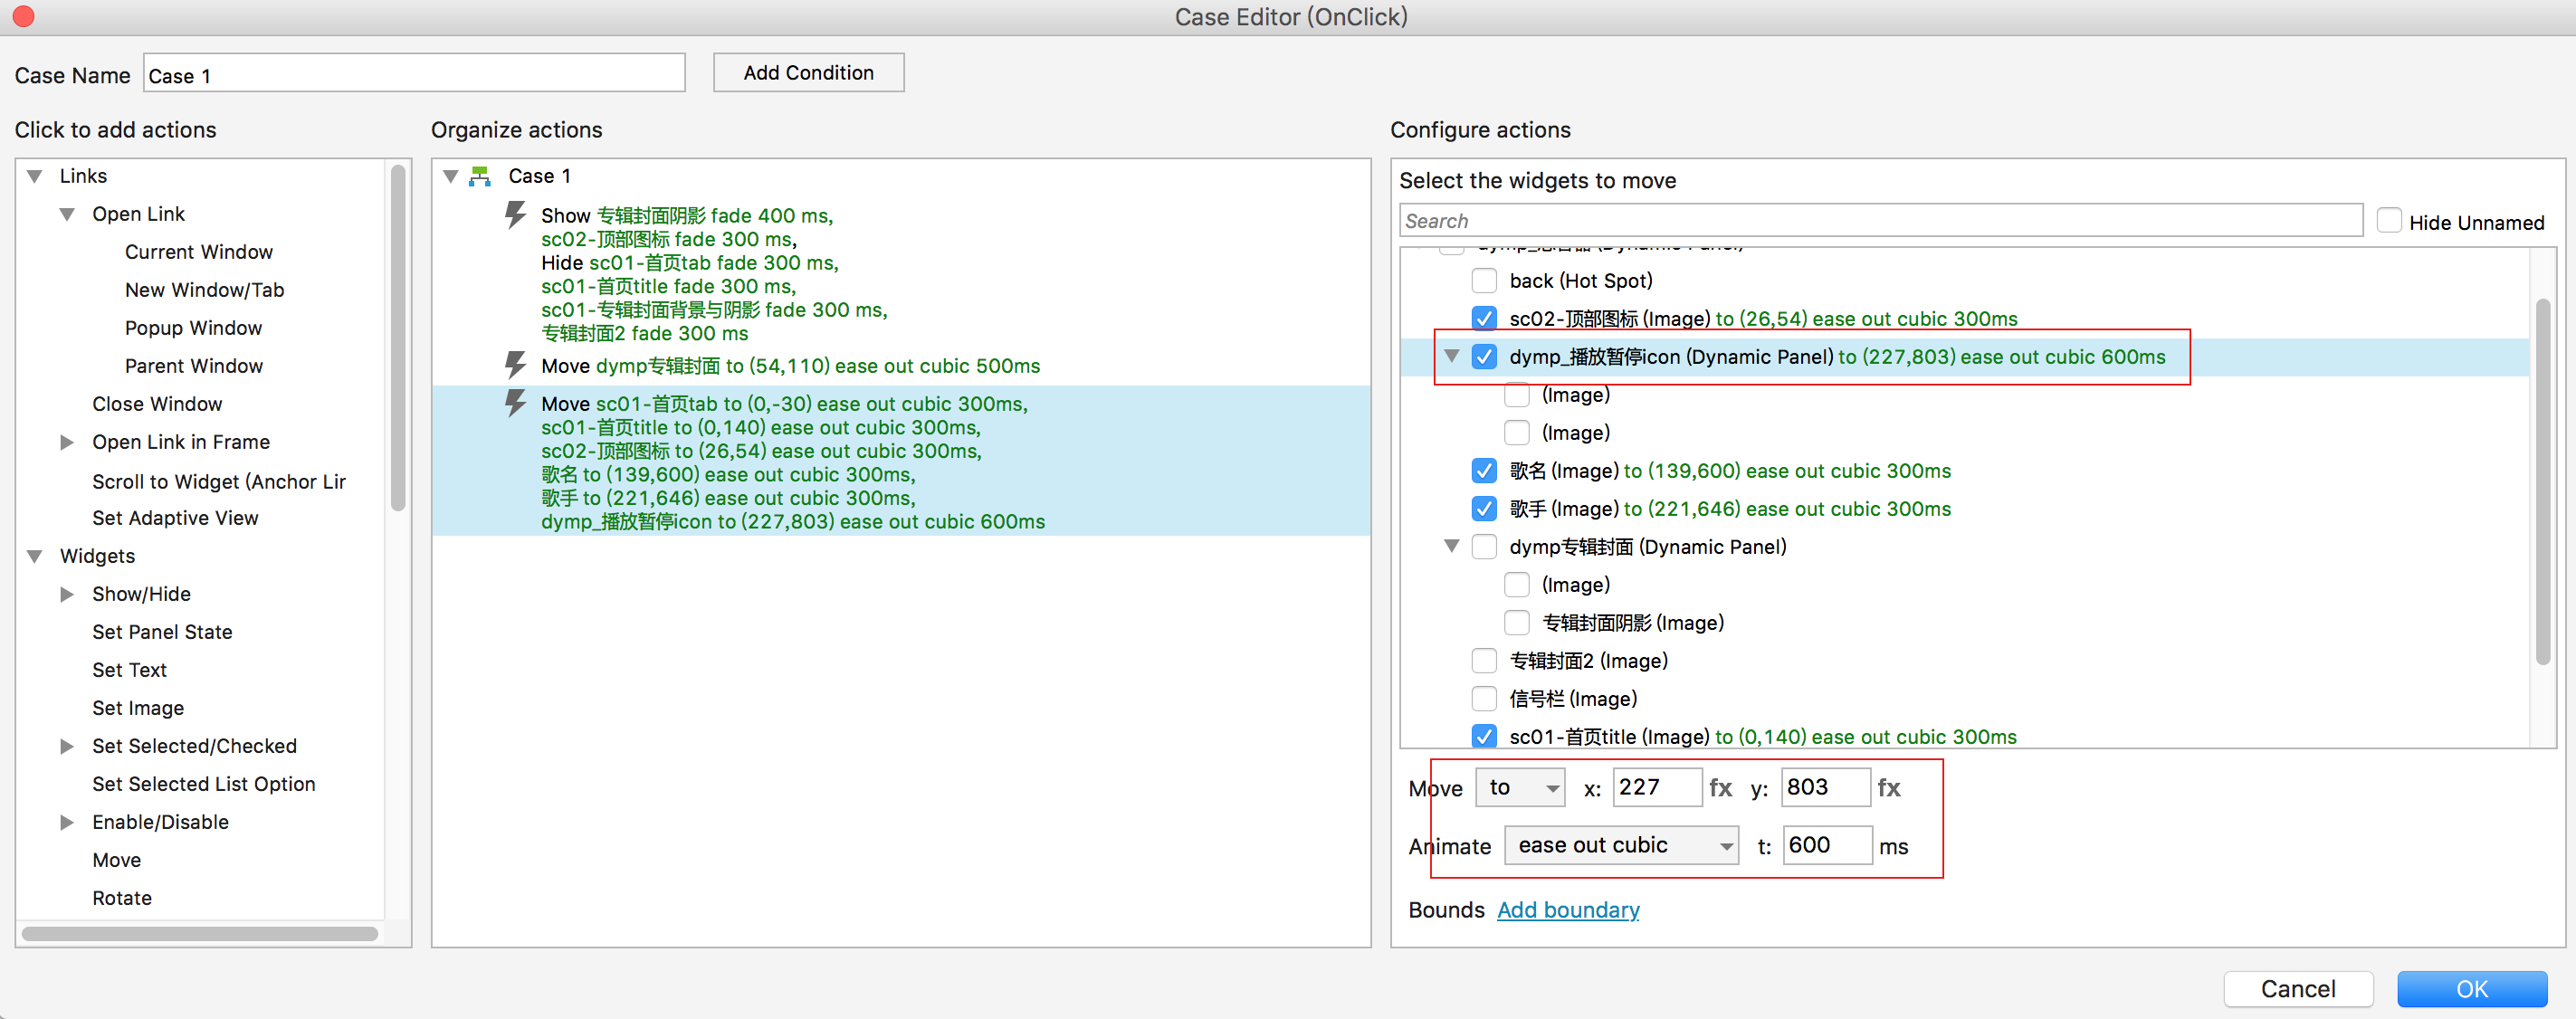Image resolution: width=2576 pixels, height=1019 pixels.
Task: Add Rotate action from list
Action: pos(121,898)
